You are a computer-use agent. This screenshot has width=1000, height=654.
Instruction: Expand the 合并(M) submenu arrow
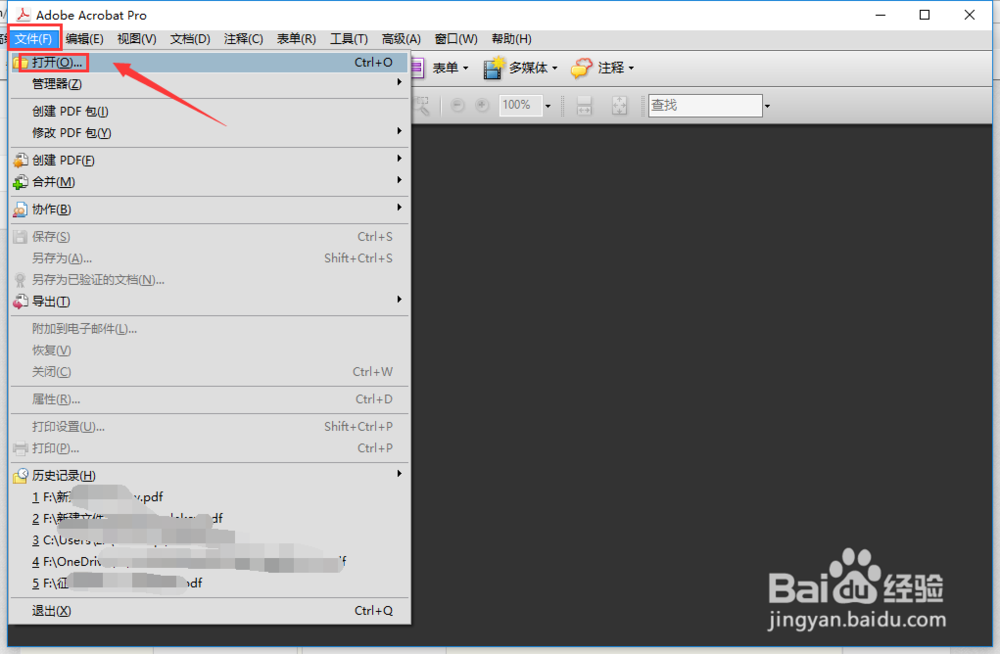(x=399, y=180)
